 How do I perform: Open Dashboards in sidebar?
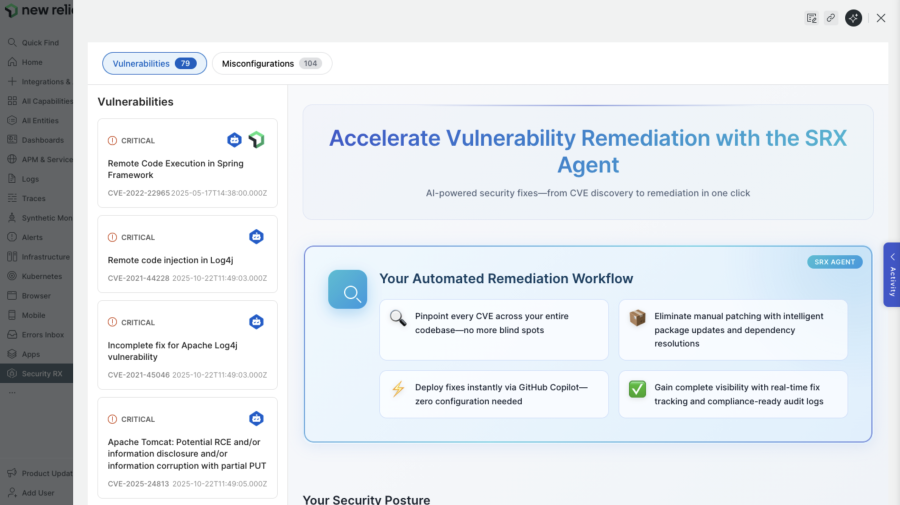36,140
